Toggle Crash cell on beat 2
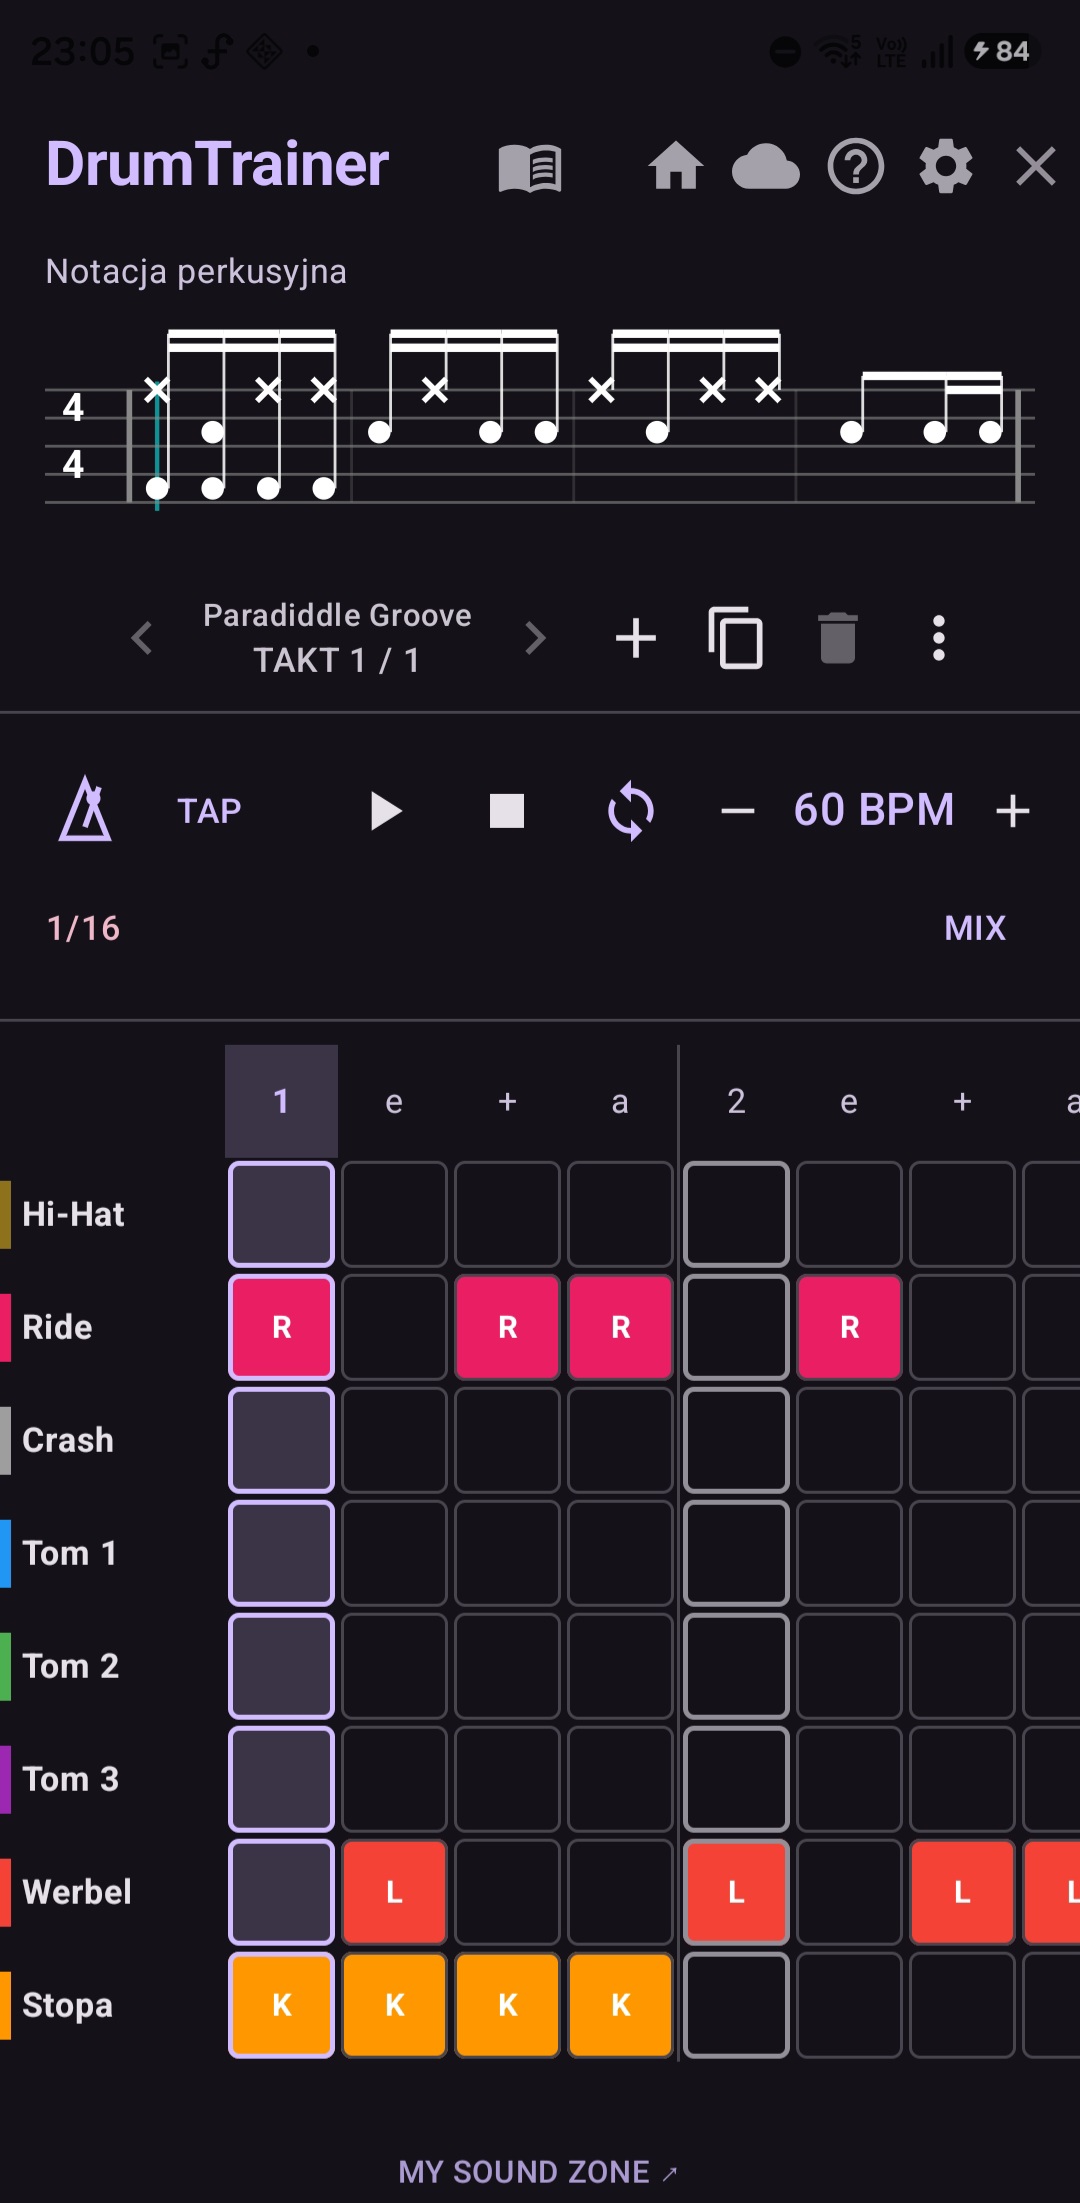Viewport: 1080px width, 2203px height. [x=736, y=1440]
